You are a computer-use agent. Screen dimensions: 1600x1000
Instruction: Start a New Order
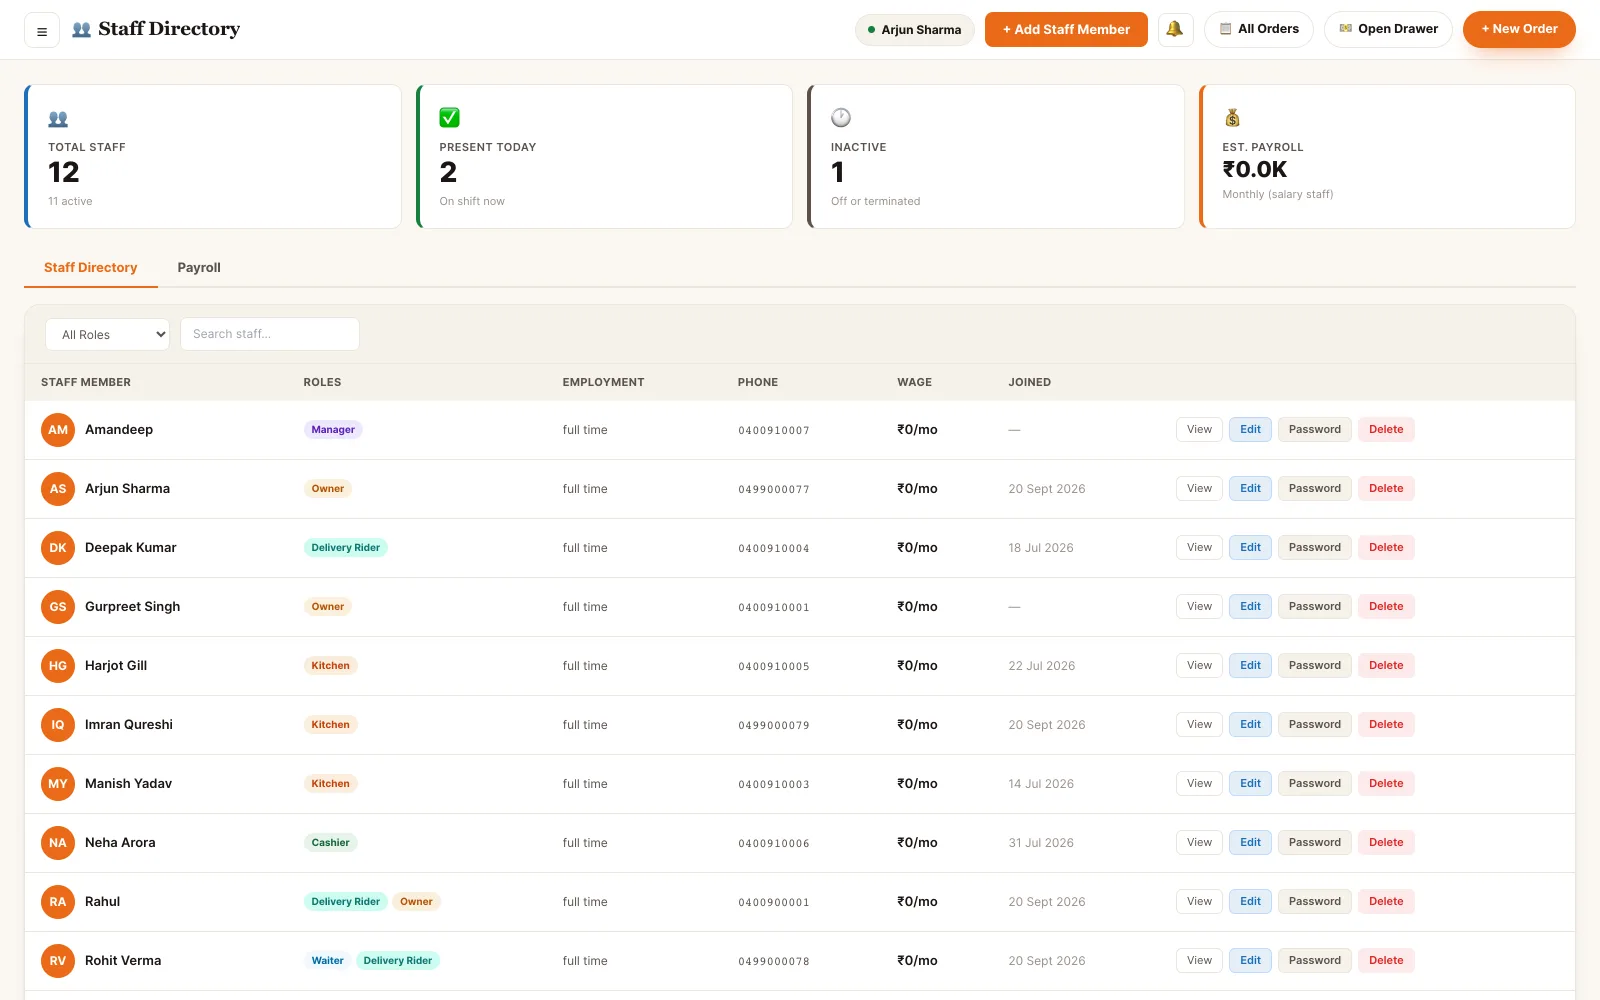tap(1519, 29)
